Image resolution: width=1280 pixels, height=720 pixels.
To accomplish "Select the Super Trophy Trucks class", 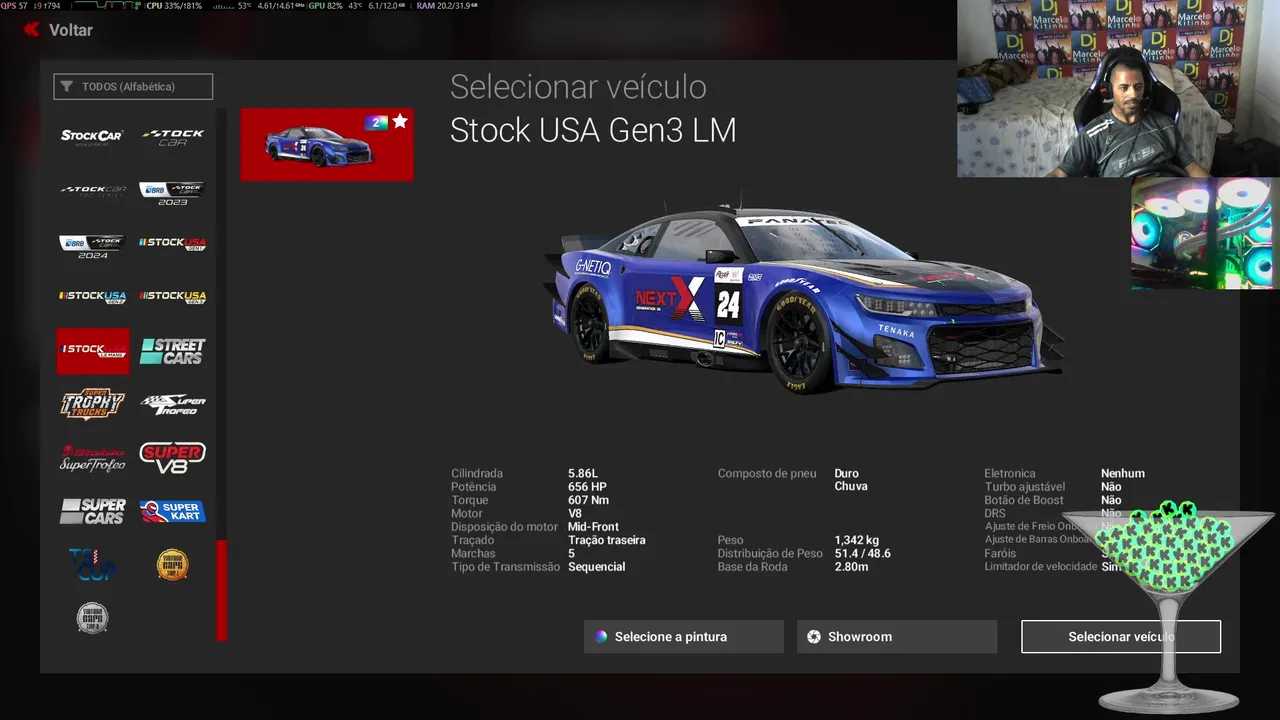I will (92, 404).
